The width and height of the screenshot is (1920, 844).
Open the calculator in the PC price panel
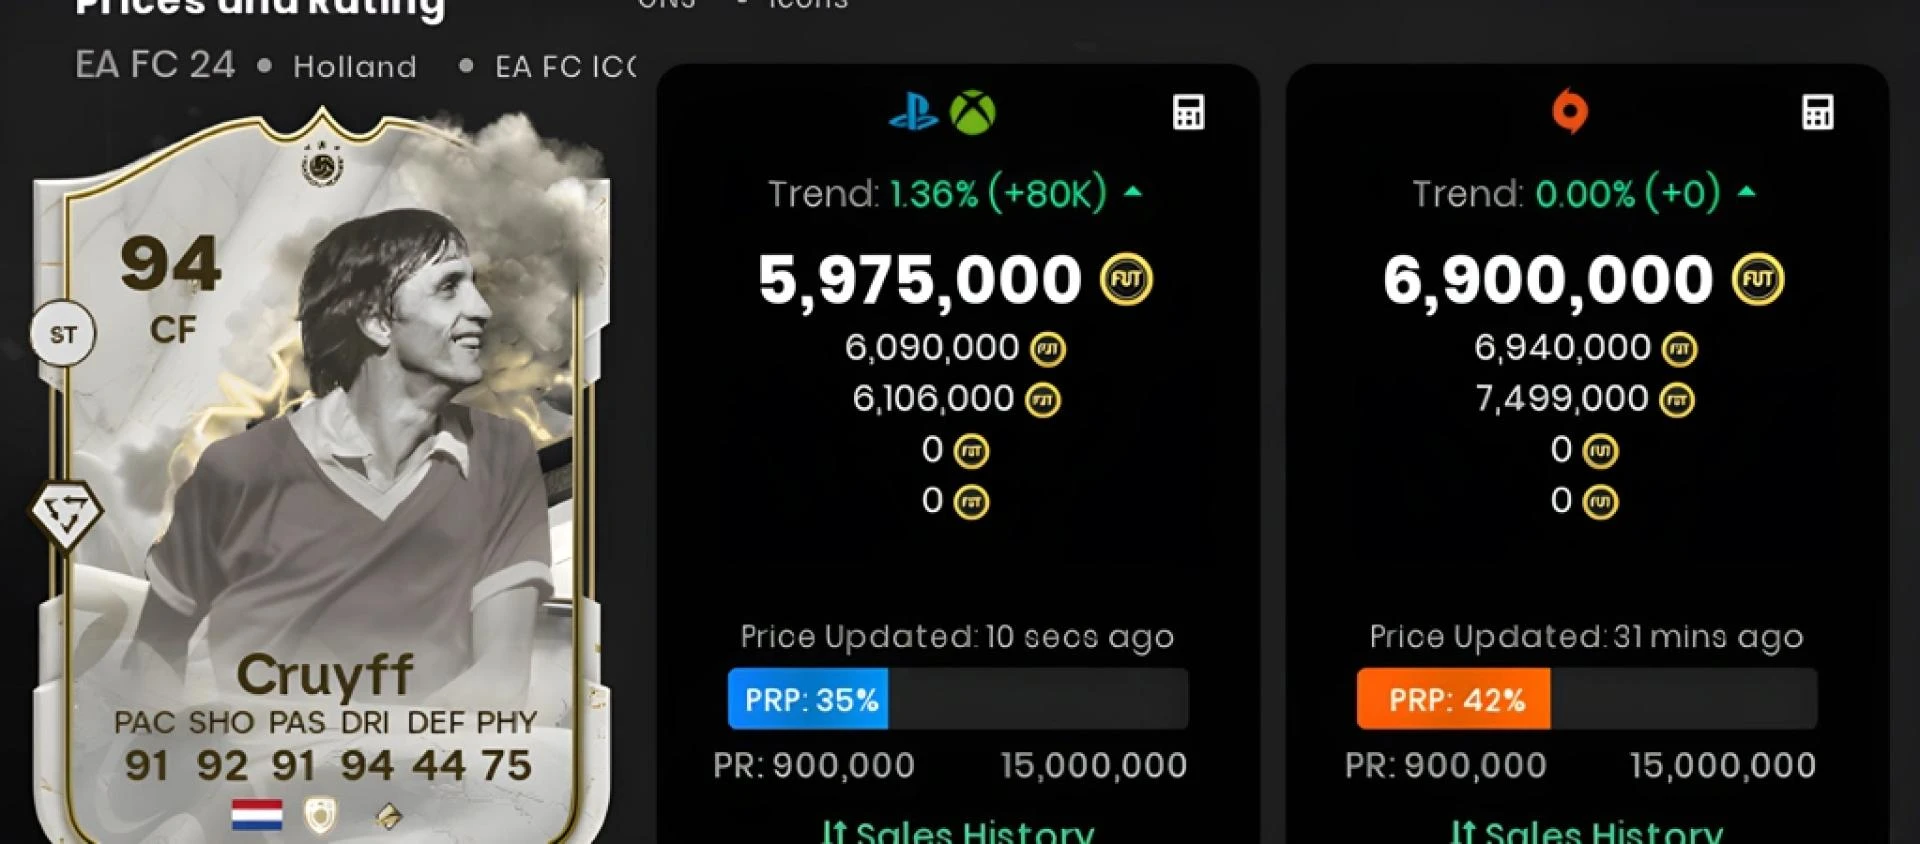point(1817,113)
